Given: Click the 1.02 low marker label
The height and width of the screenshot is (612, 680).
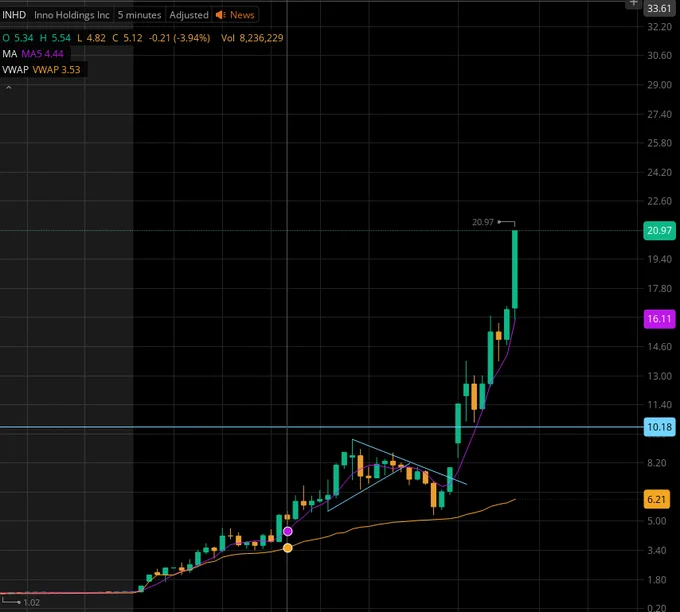Looking at the screenshot, I should point(31,602).
